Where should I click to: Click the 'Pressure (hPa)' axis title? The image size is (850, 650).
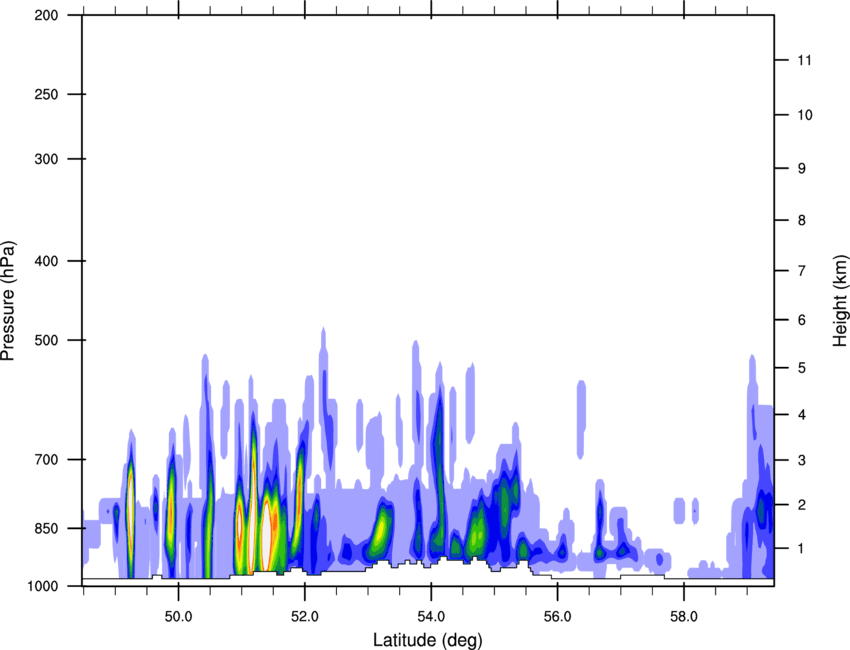point(8,300)
